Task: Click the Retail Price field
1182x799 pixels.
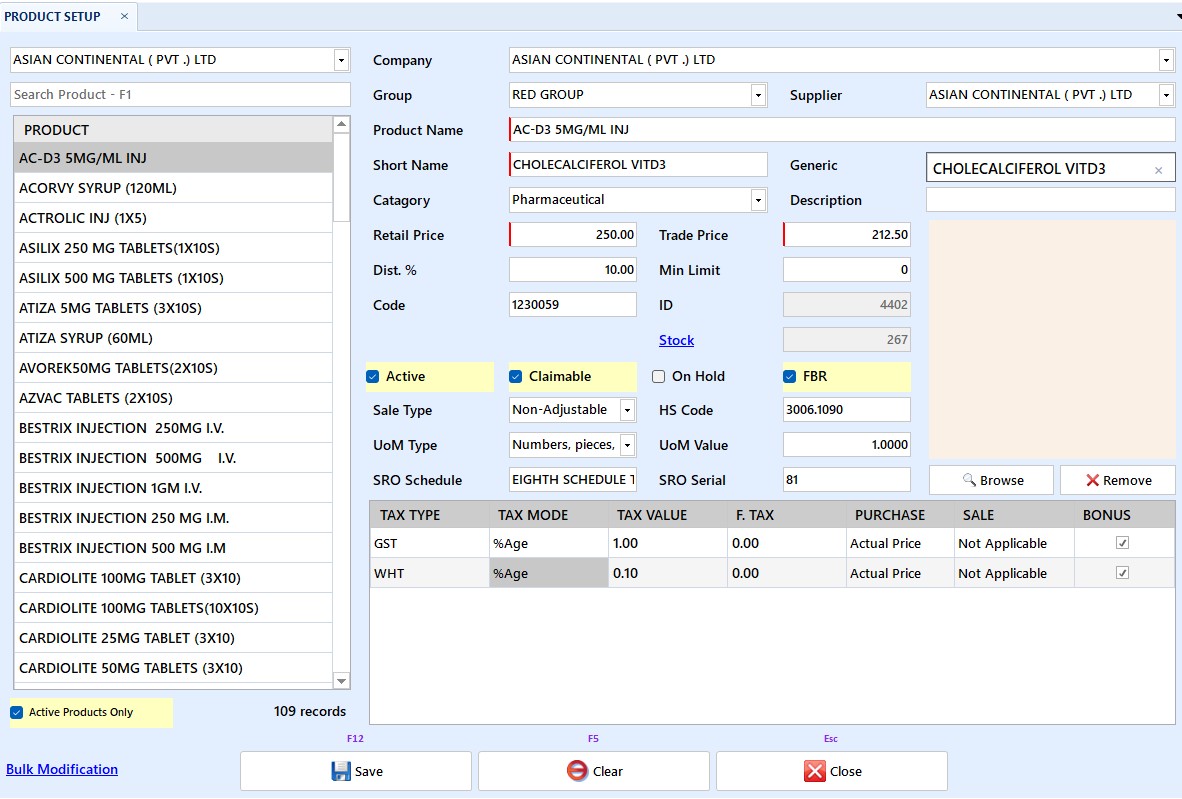Action: (x=573, y=234)
